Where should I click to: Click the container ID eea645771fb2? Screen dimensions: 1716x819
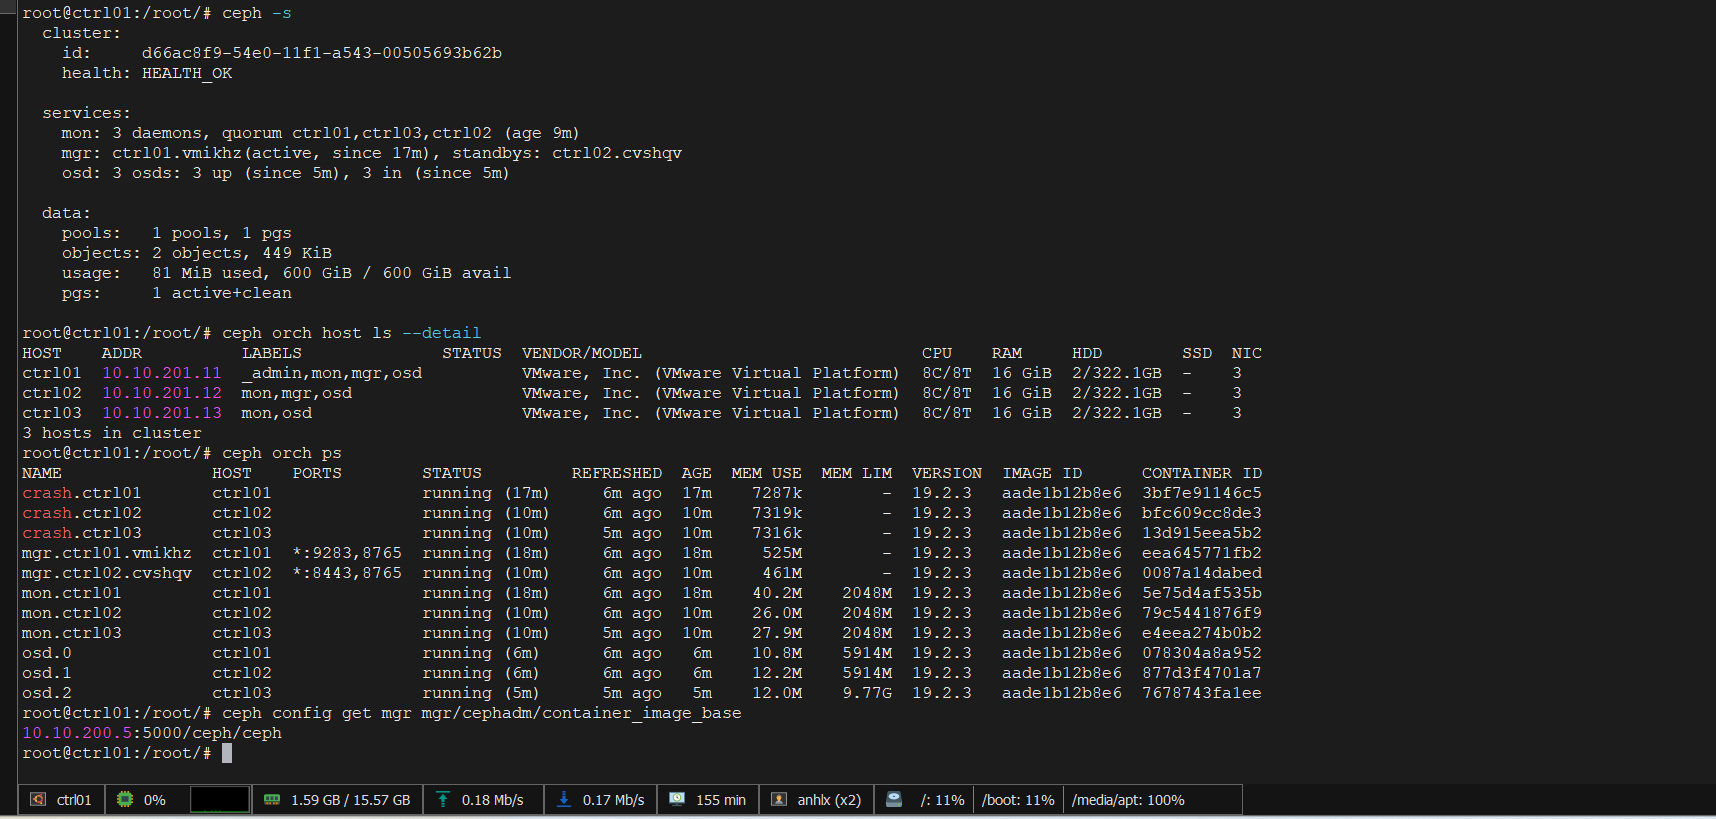point(1202,553)
